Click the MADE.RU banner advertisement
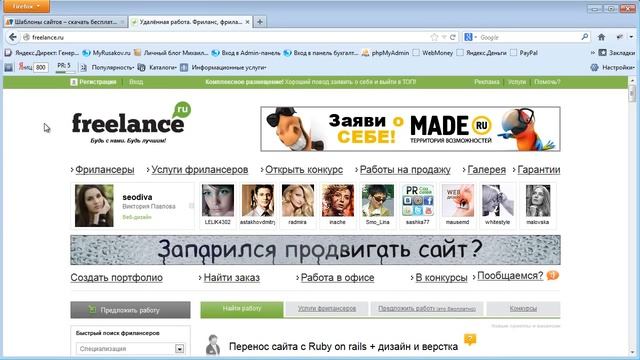 (x=410, y=129)
